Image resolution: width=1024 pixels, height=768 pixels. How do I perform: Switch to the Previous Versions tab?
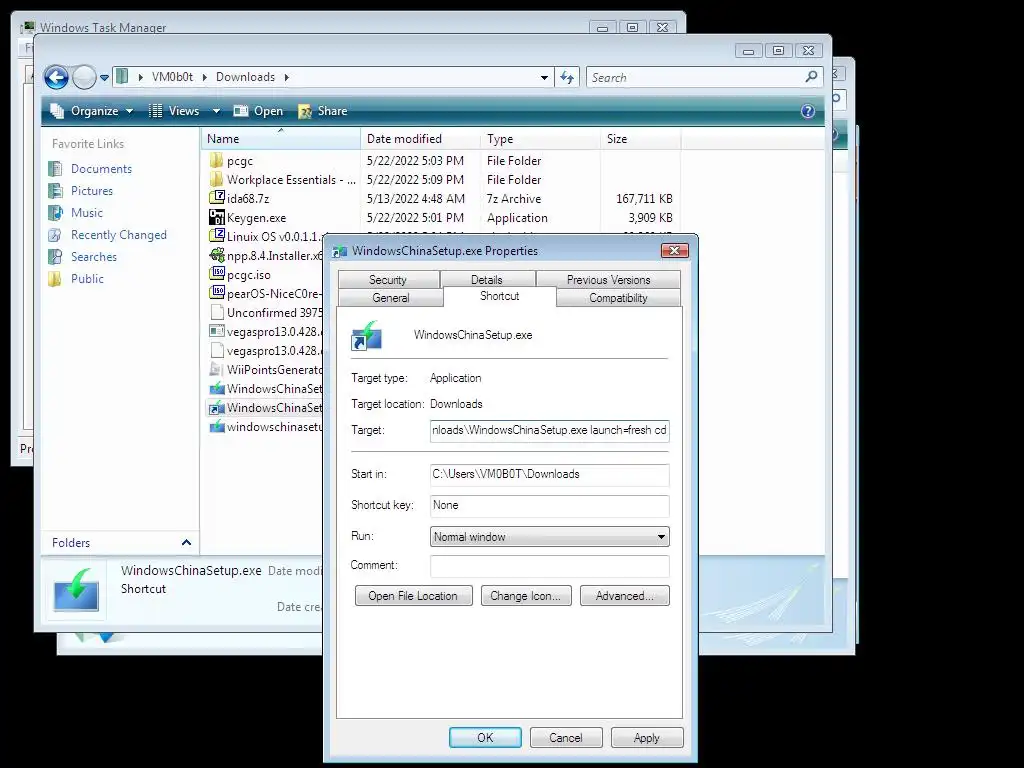coord(609,280)
